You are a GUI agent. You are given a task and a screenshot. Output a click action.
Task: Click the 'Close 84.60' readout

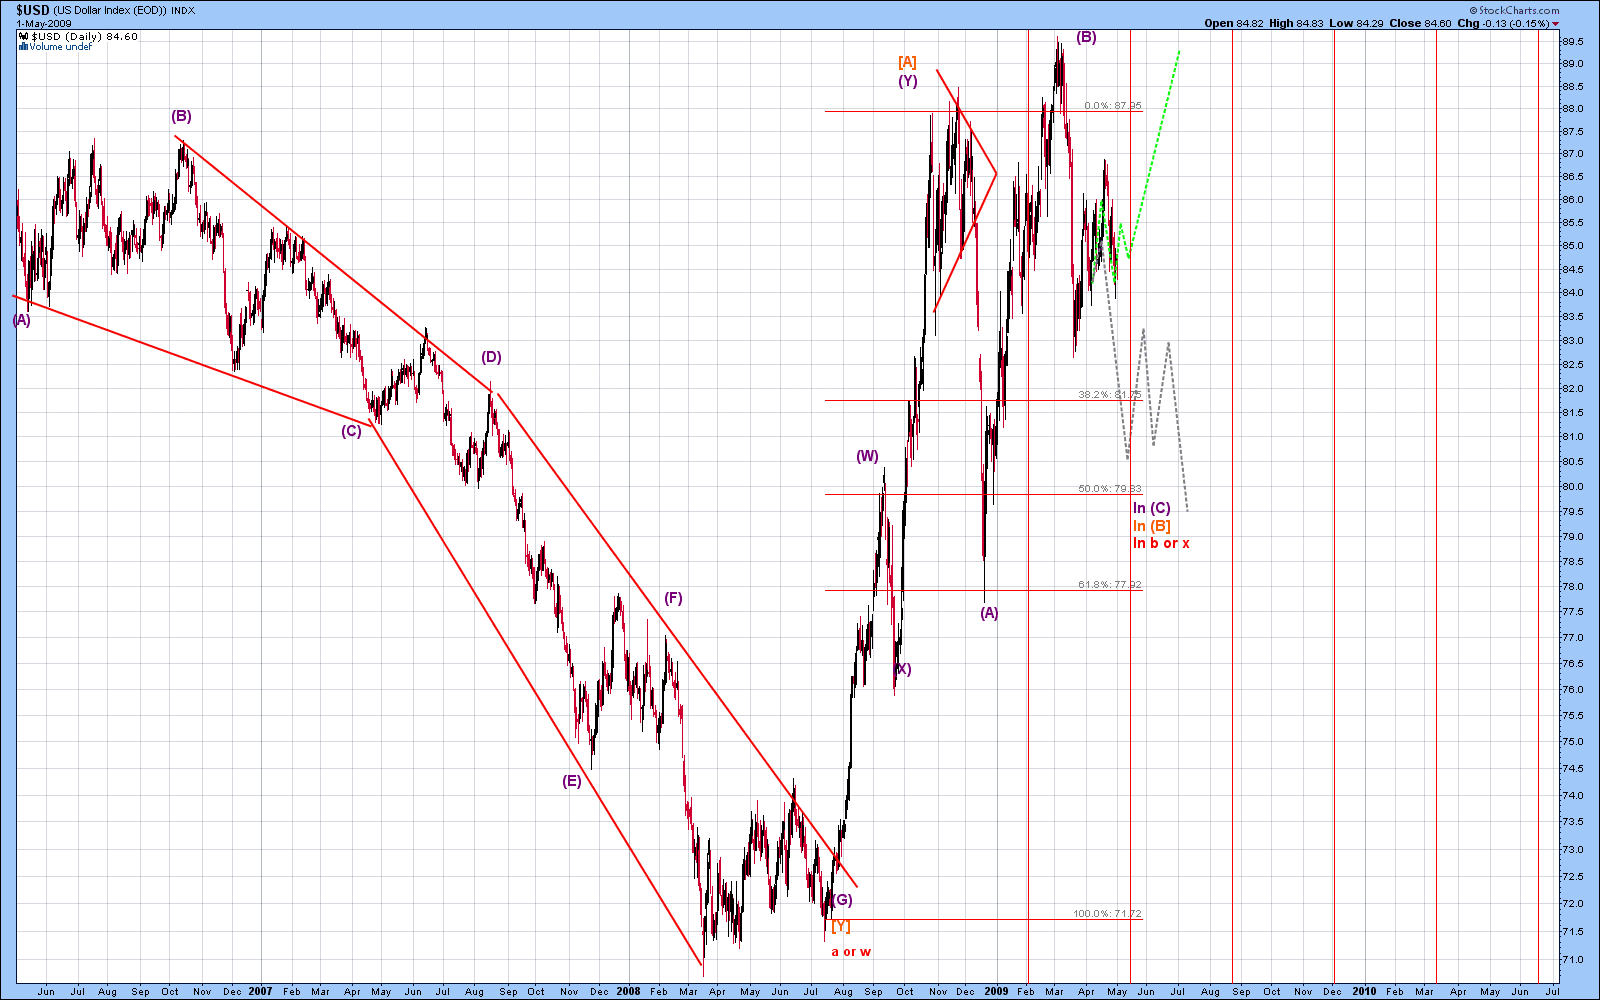pyautogui.click(x=1419, y=23)
